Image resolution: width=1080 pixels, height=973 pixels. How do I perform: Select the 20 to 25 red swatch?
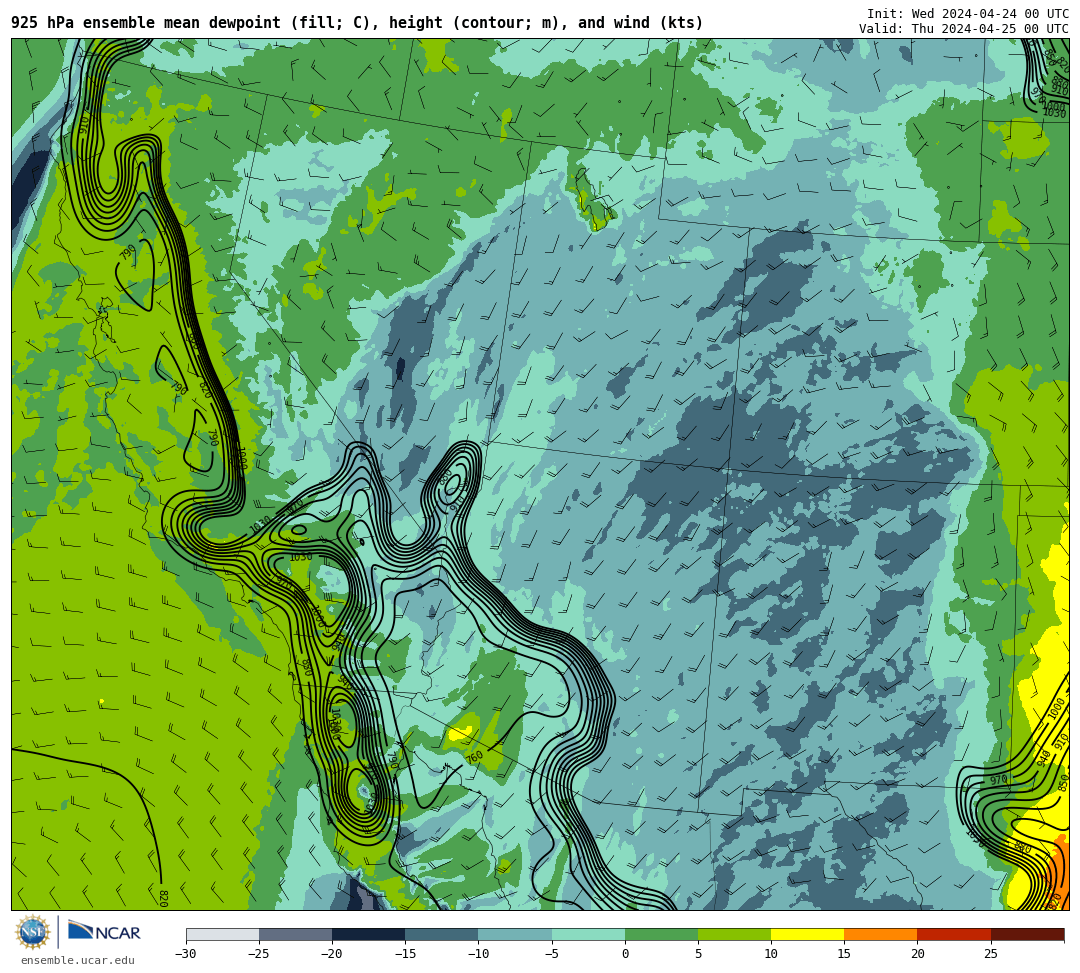(x=954, y=934)
